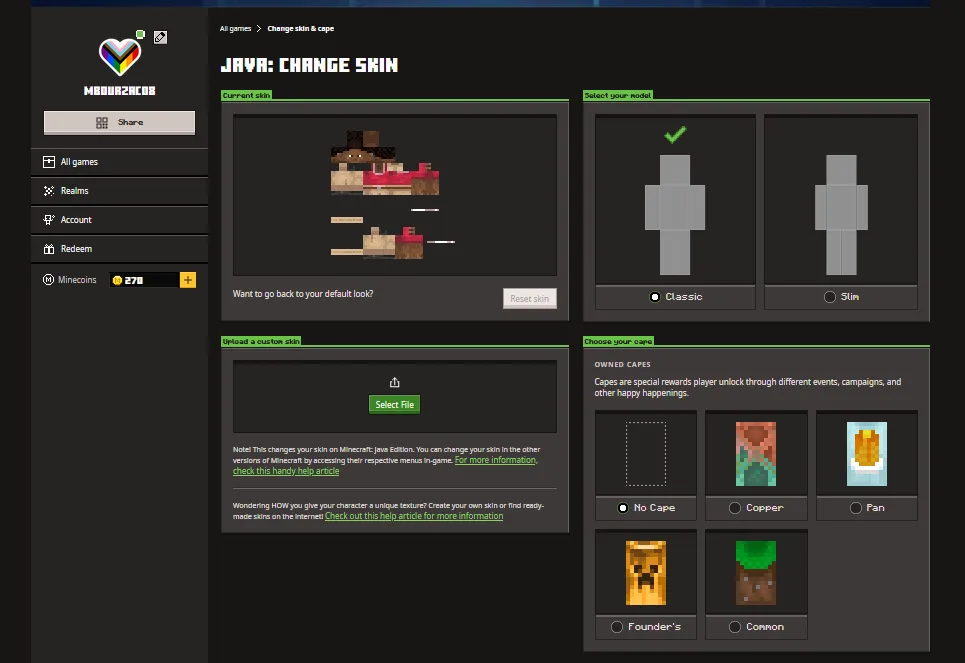Click the Realms sidebar icon
The width and height of the screenshot is (965, 663).
click(x=49, y=191)
